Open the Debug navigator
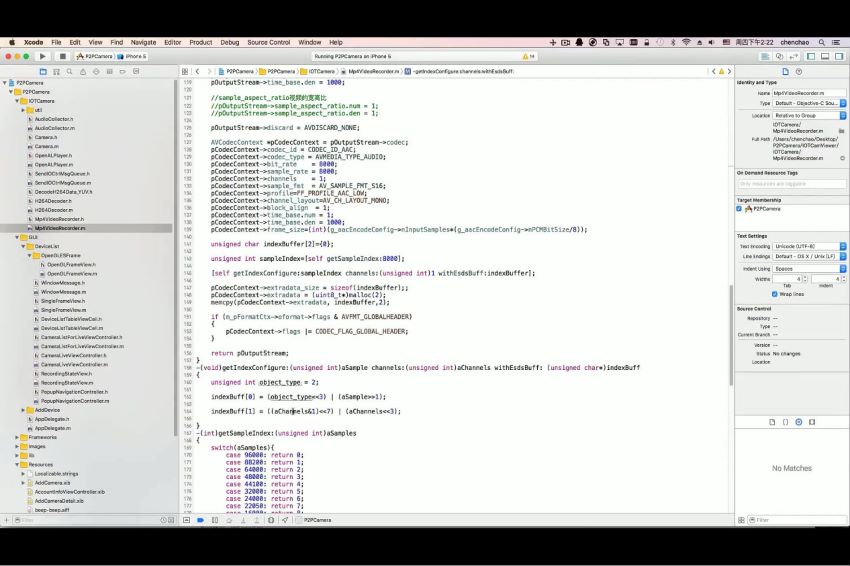850x566 pixels. tap(110, 72)
